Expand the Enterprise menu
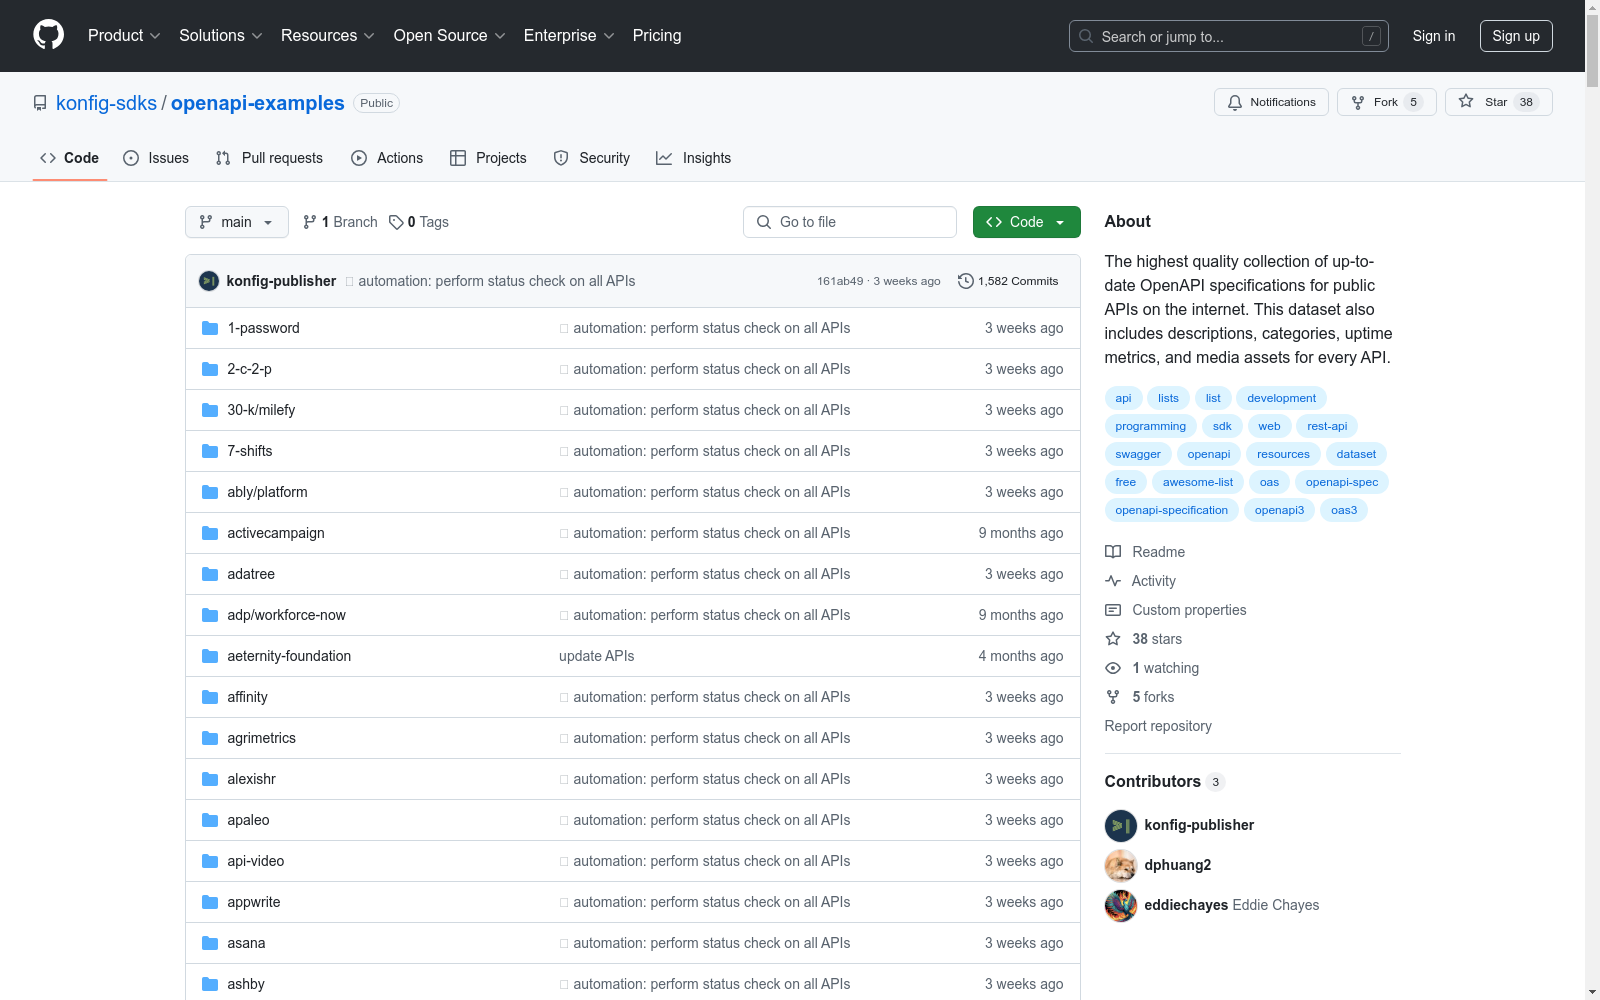The height and width of the screenshot is (1000, 1600). 569,36
